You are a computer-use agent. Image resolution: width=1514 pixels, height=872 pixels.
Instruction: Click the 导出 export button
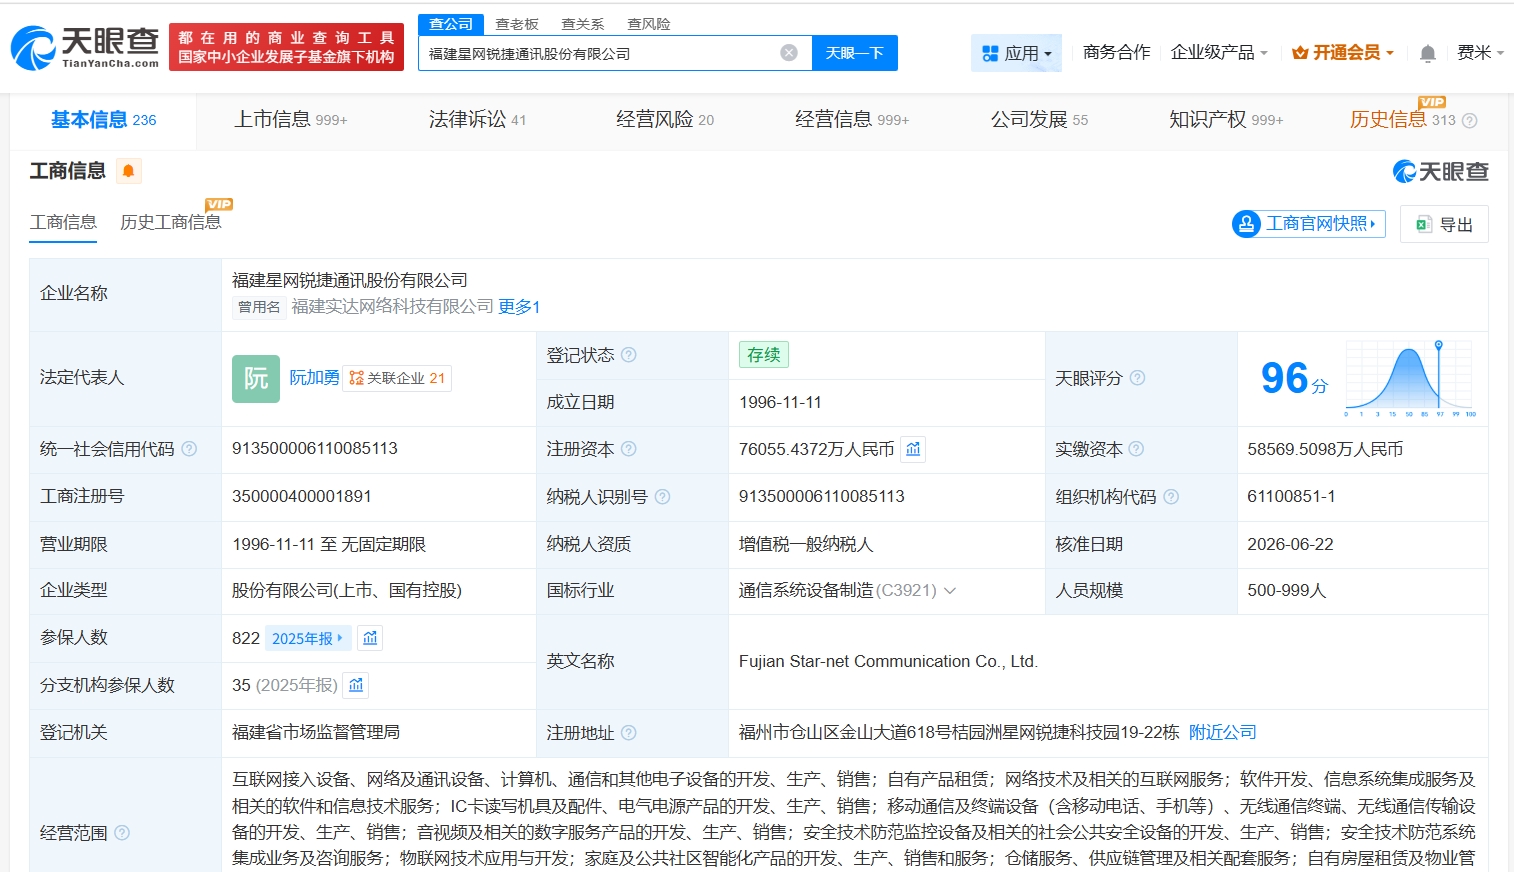point(1445,224)
